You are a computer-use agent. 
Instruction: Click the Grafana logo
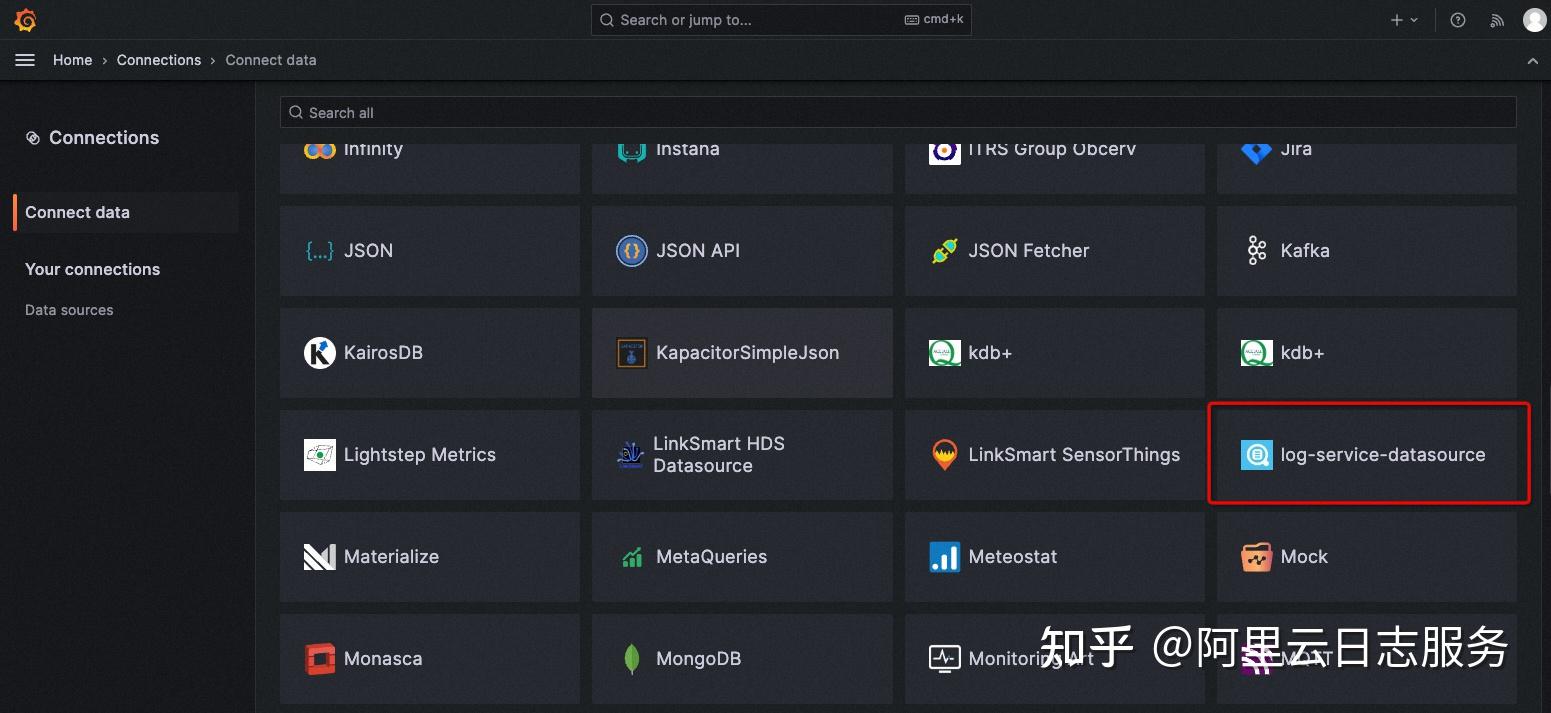25,19
